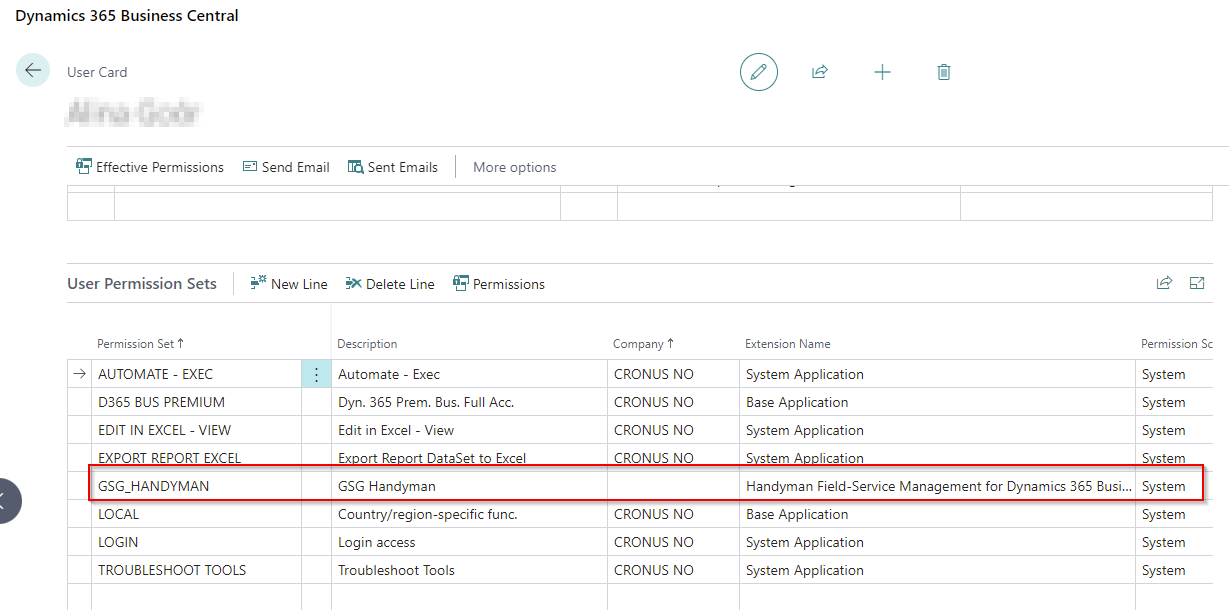Image resolution: width=1229 pixels, height=610 pixels.
Task: Add a New Line to User Permission Sets
Action: pyautogui.click(x=289, y=283)
